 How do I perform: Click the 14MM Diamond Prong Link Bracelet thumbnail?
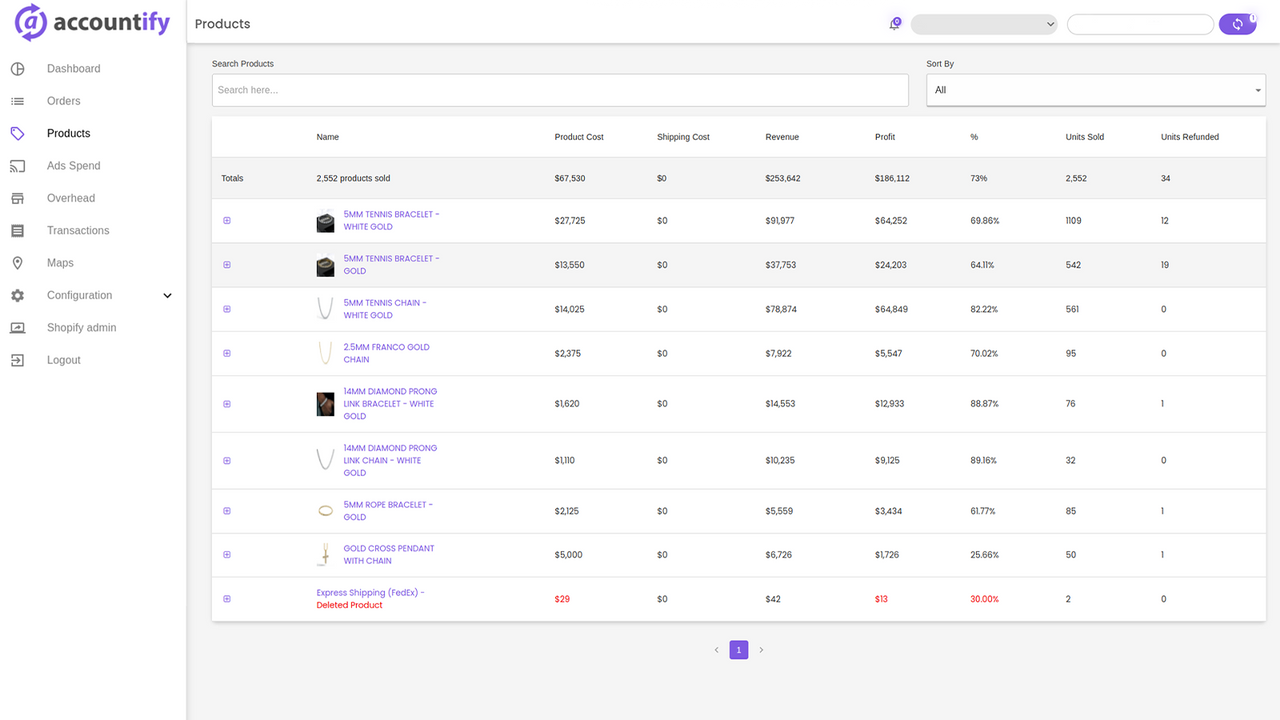point(325,404)
